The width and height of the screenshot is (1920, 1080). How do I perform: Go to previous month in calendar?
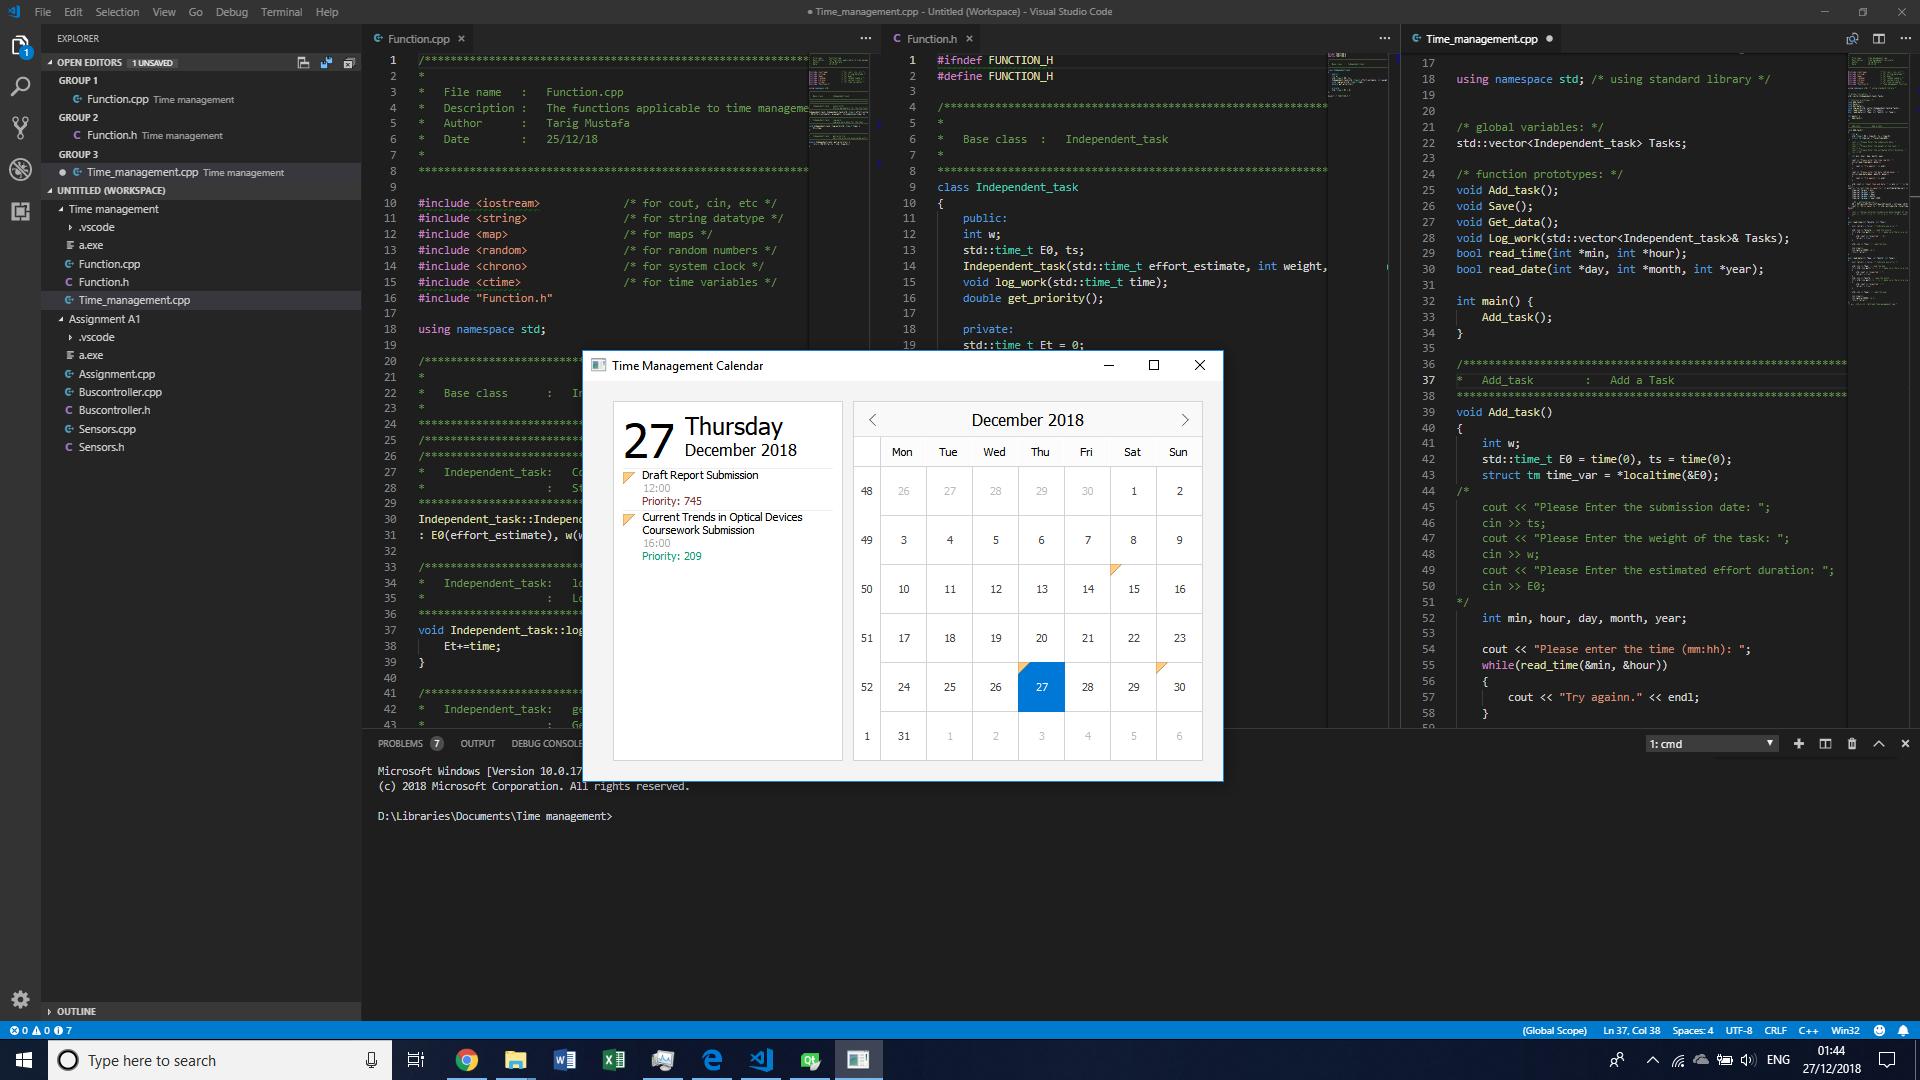872,420
